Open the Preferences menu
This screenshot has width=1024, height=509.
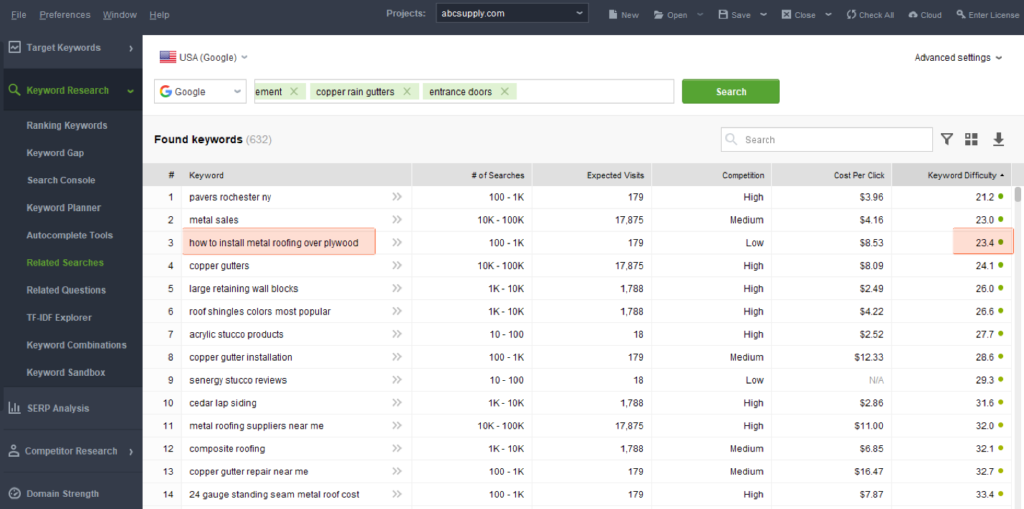pyautogui.click(x=65, y=15)
